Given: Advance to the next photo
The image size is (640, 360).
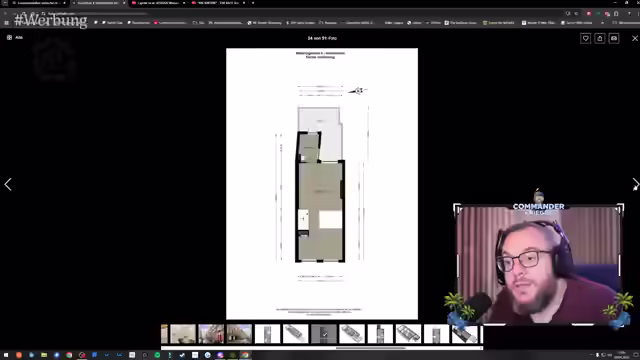Looking at the screenshot, I should 635,184.
